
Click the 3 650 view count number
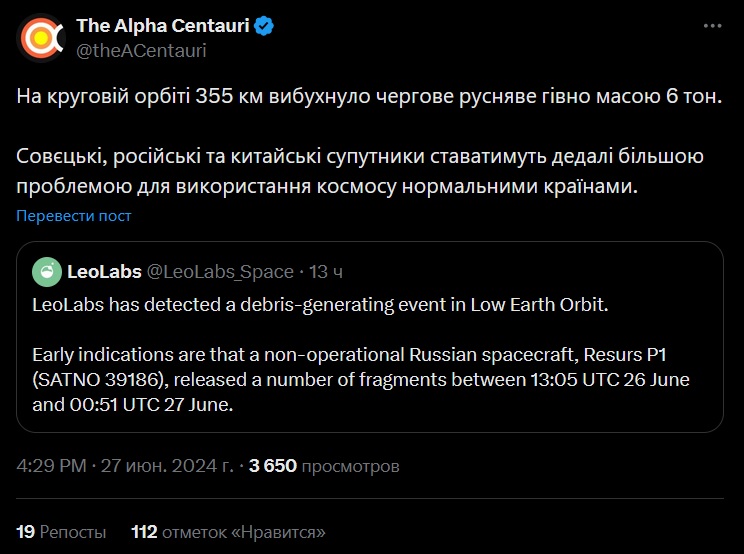tap(273, 466)
